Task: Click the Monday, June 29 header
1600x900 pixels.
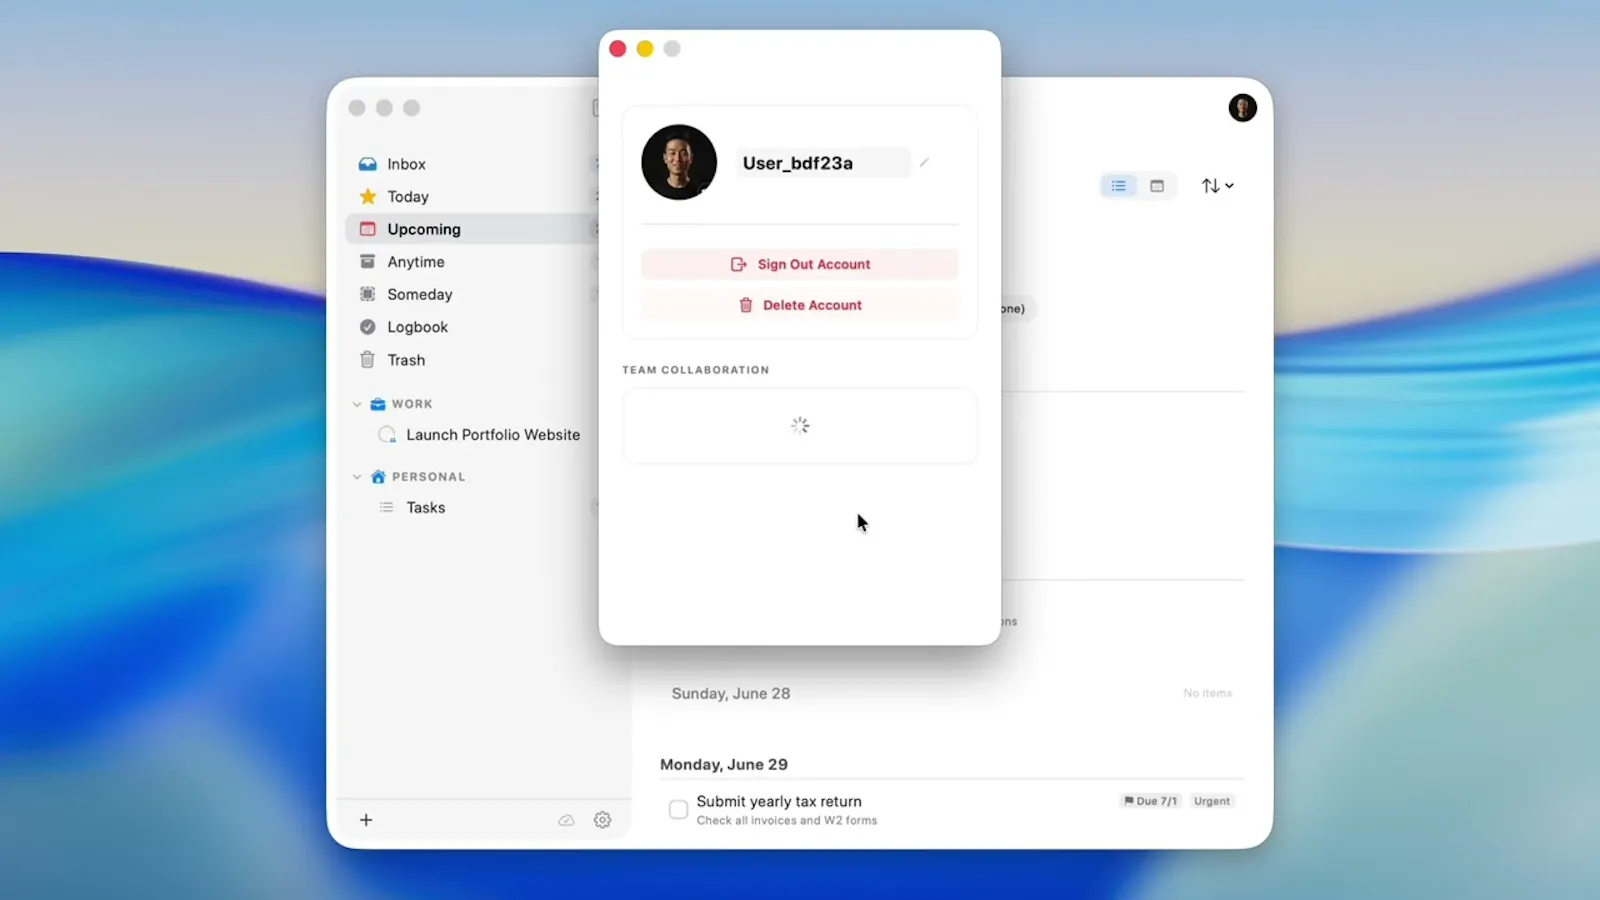Action: 724,764
